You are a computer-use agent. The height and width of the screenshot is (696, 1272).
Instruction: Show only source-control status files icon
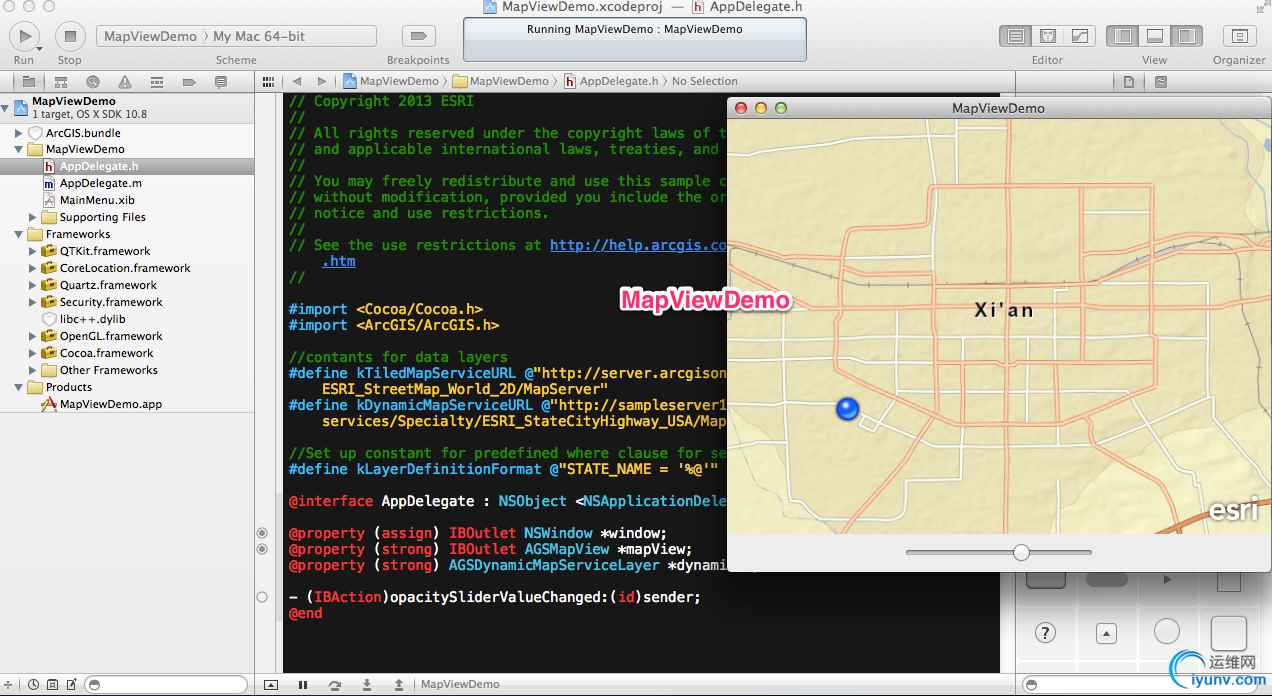[52, 685]
